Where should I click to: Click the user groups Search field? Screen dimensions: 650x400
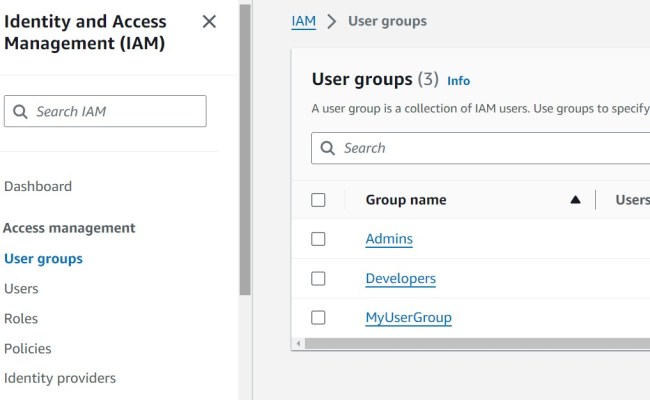[x=480, y=148]
